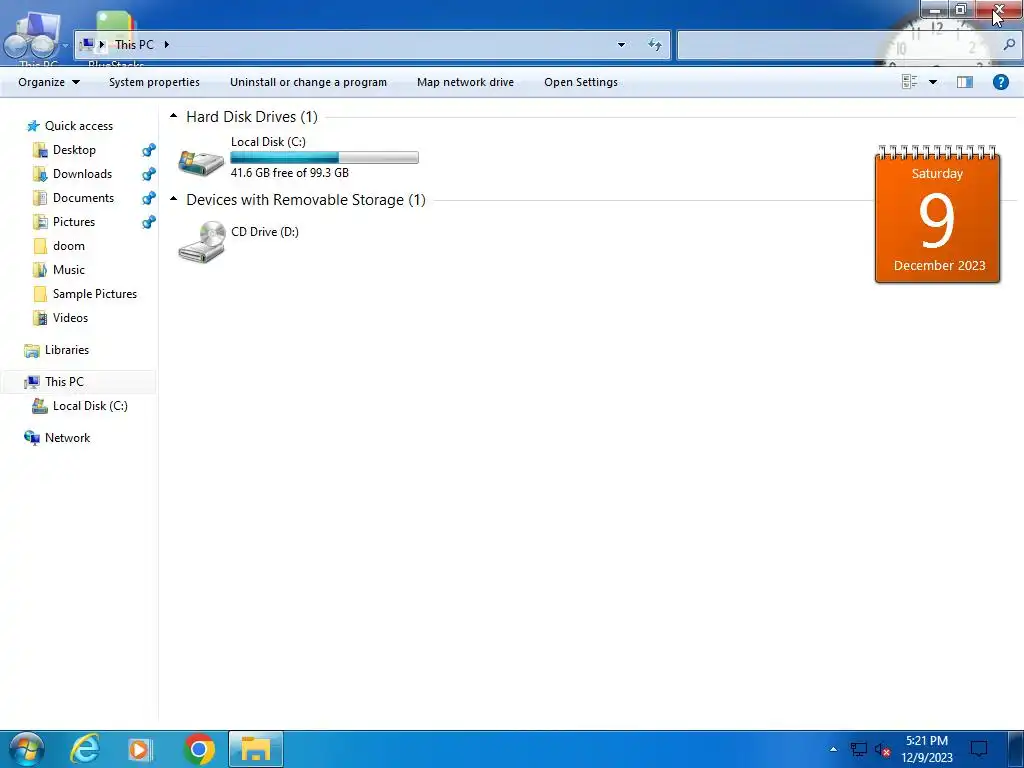Select the CD Drive (D:) icon
This screenshot has height=768, width=1024.
[201, 242]
